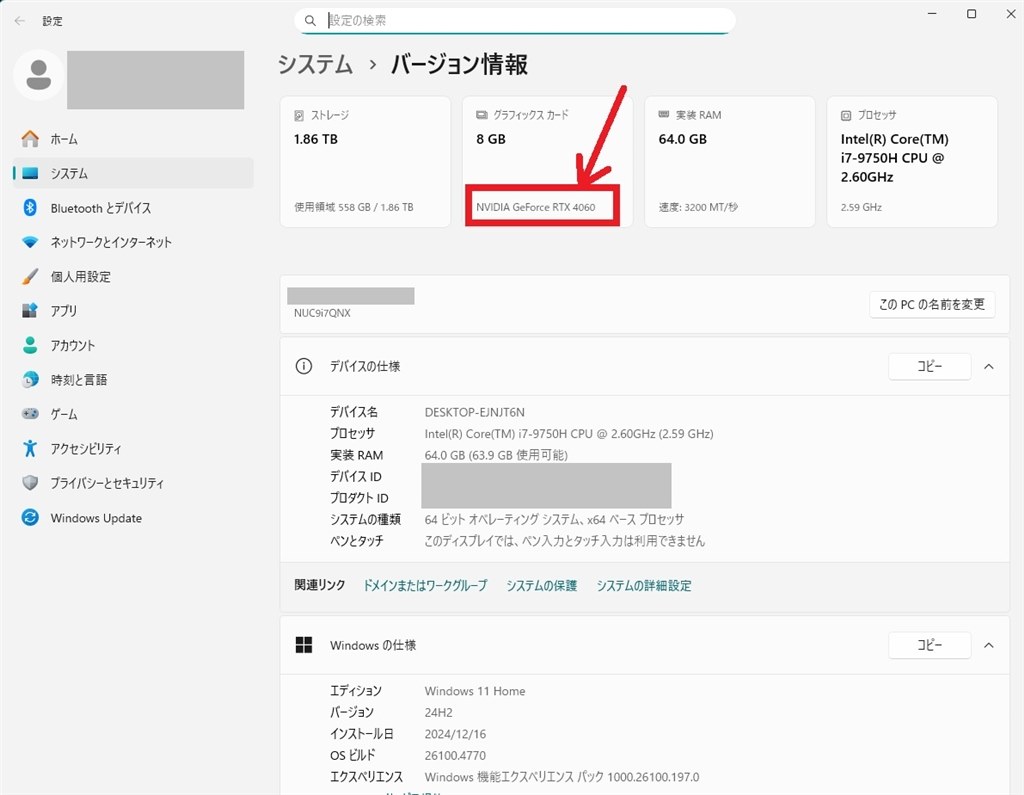Viewport: 1024px width, 795px height.
Task: Open ネットワークとインターネット via its globe icon
Action: point(32,242)
